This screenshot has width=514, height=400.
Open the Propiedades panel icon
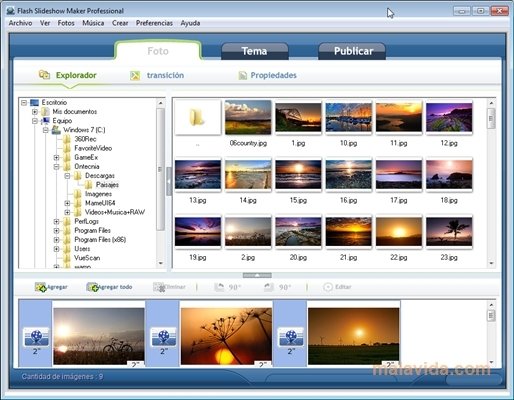(x=243, y=75)
